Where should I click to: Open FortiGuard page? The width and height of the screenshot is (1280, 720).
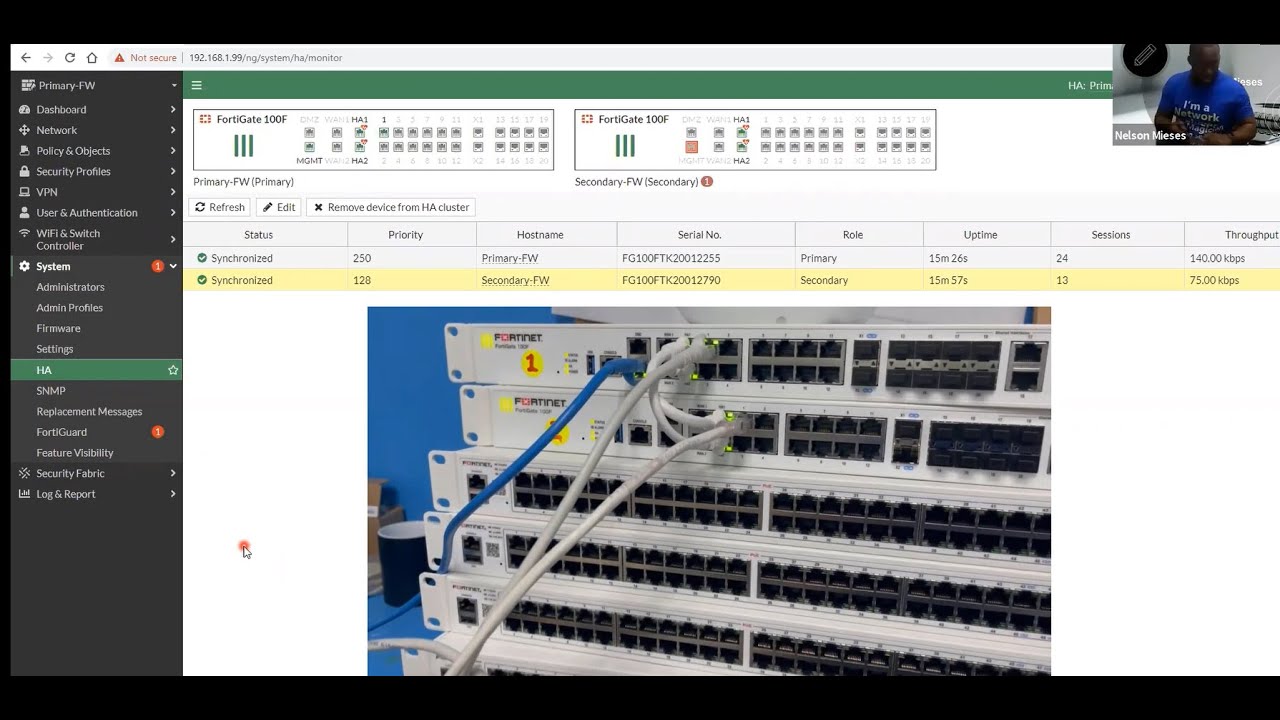97,432
